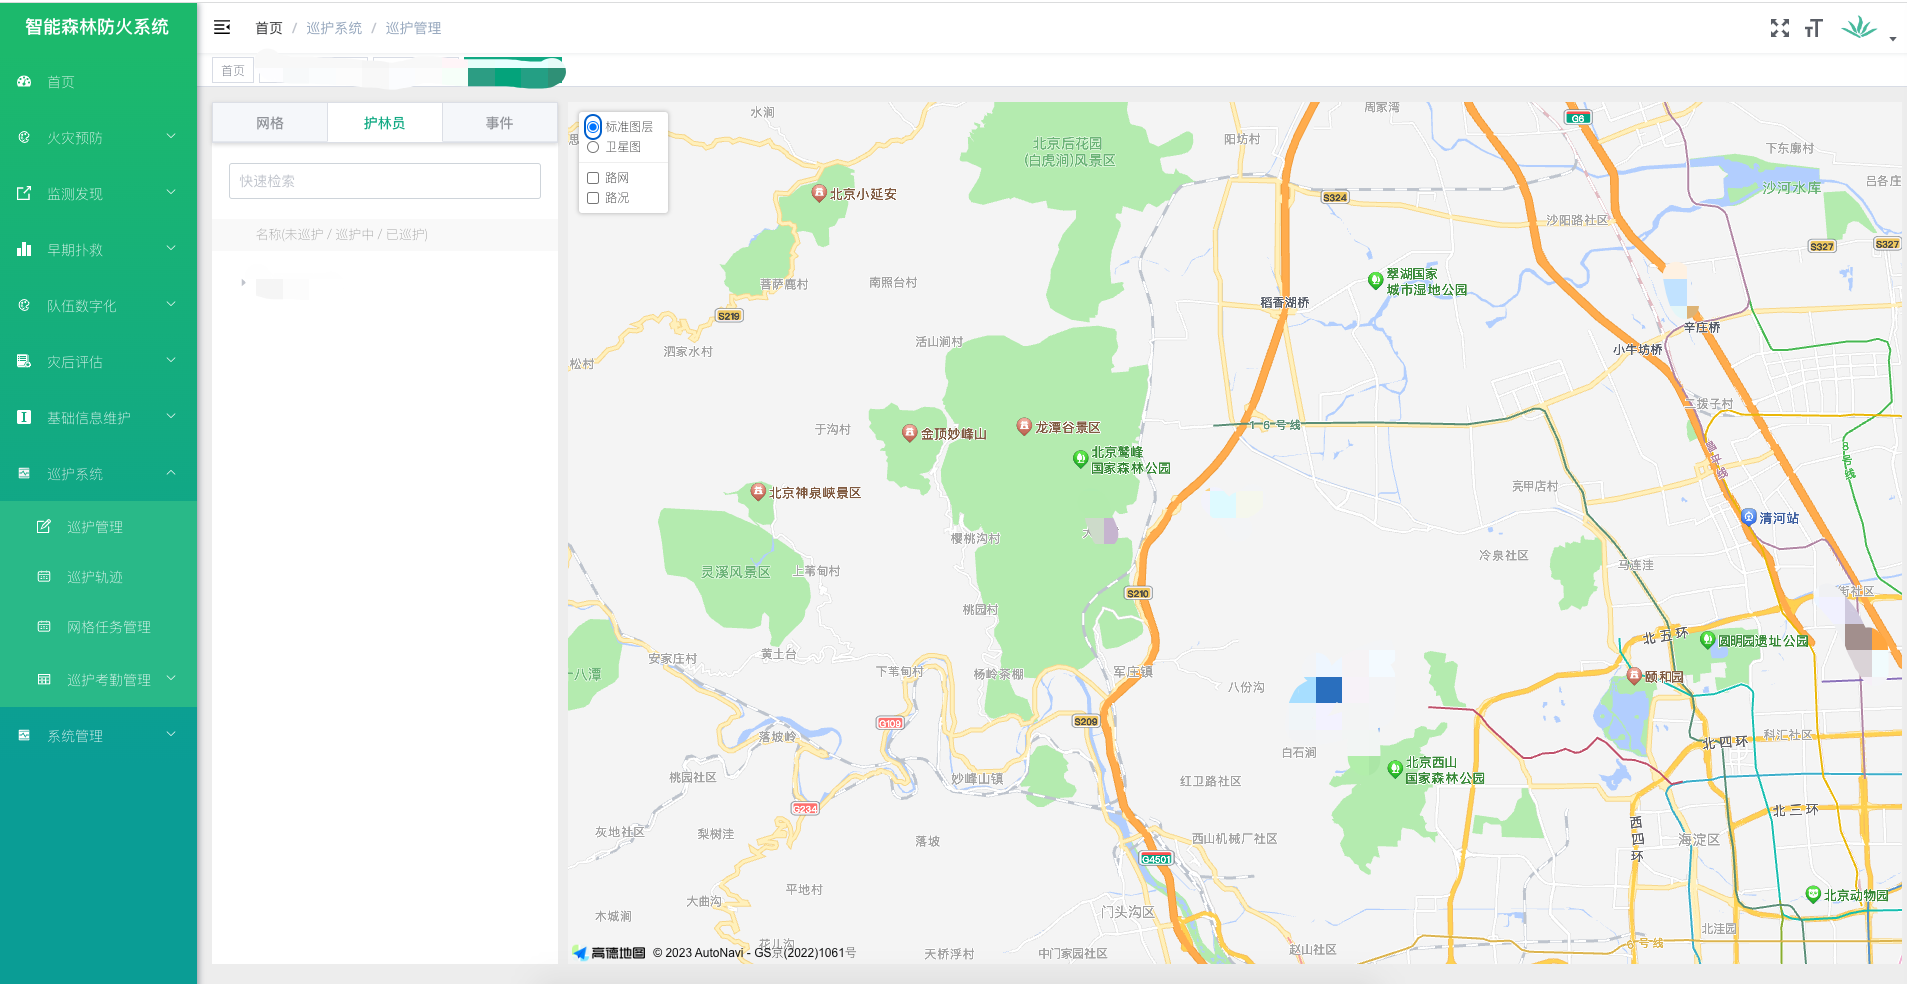The height and width of the screenshot is (984, 1907).
Task: Open font size adjustment icon
Action: (x=1814, y=28)
